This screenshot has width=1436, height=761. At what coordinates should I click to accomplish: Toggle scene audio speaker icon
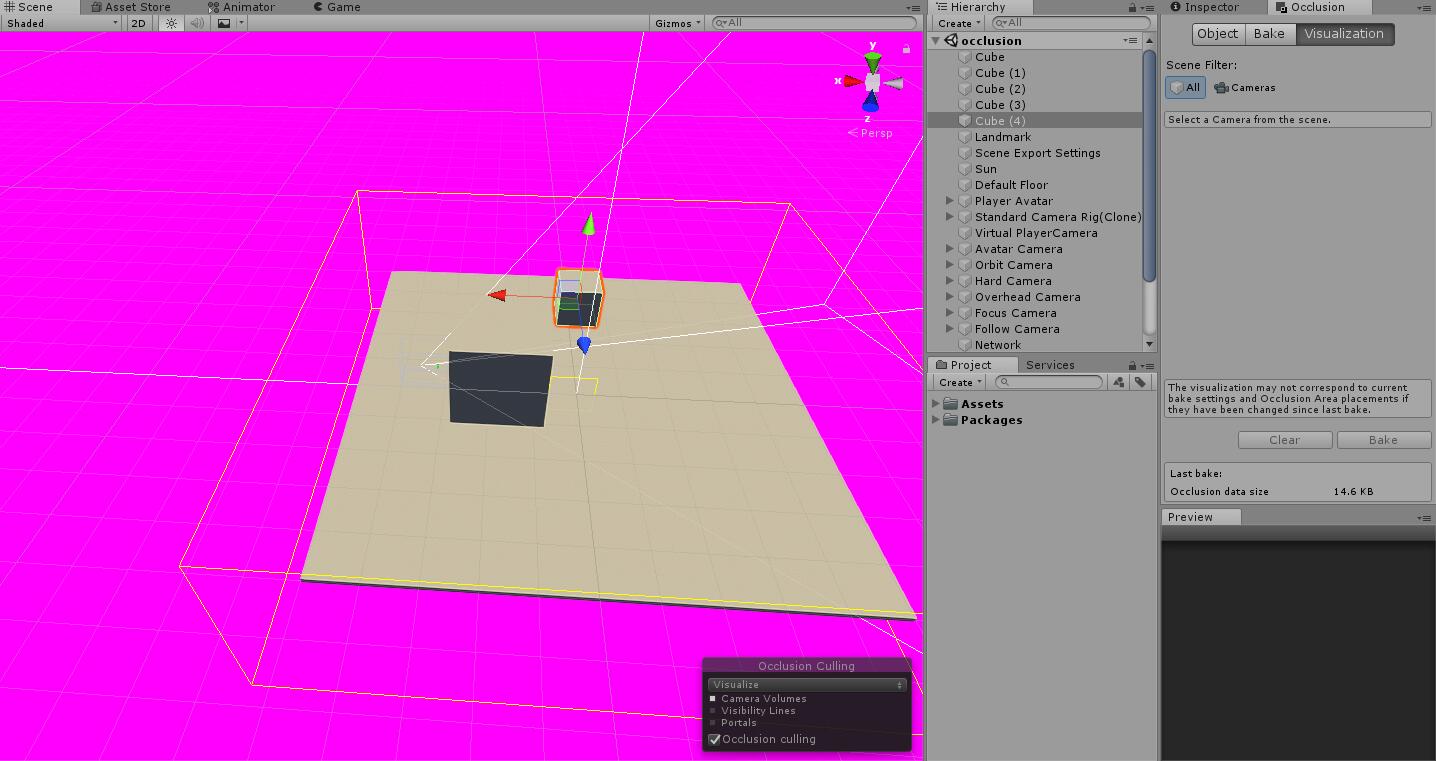point(197,23)
